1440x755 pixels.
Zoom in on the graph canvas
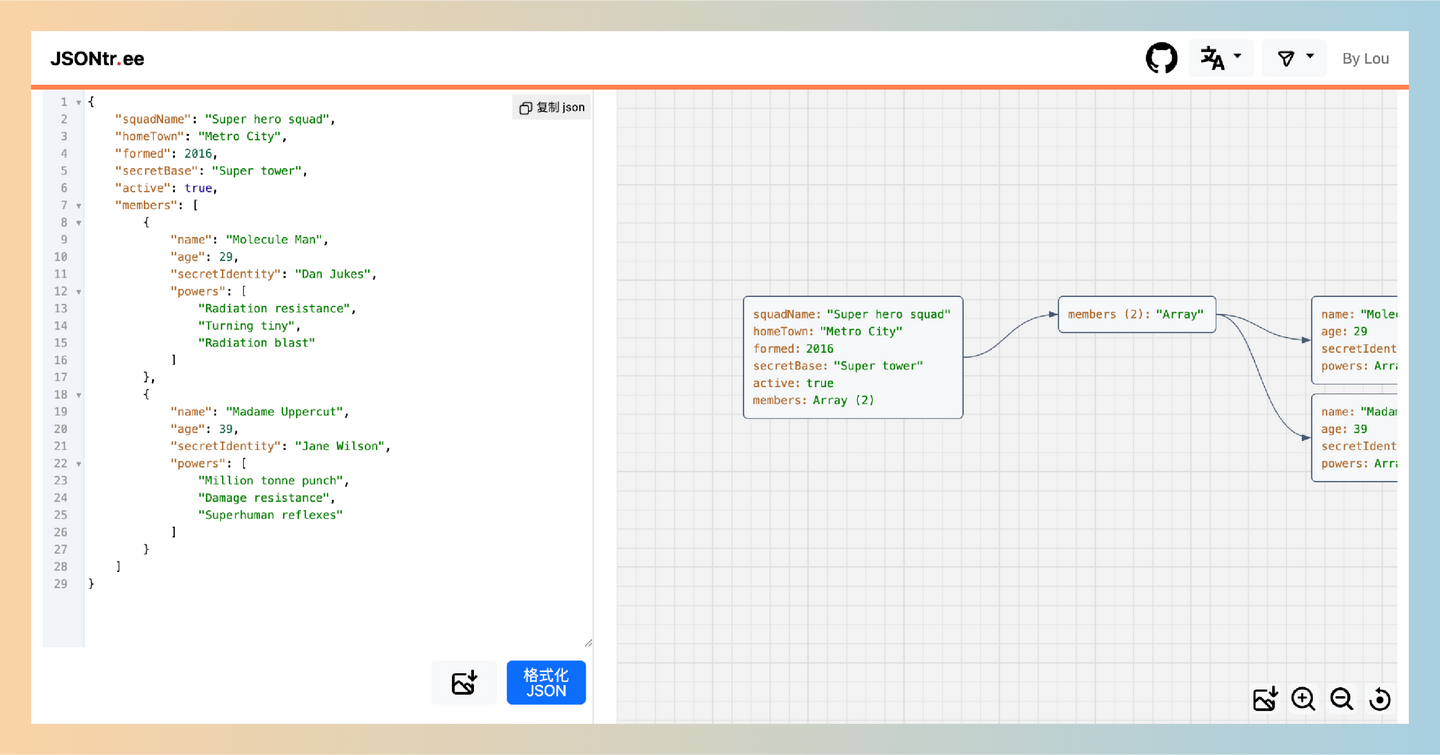(1303, 699)
